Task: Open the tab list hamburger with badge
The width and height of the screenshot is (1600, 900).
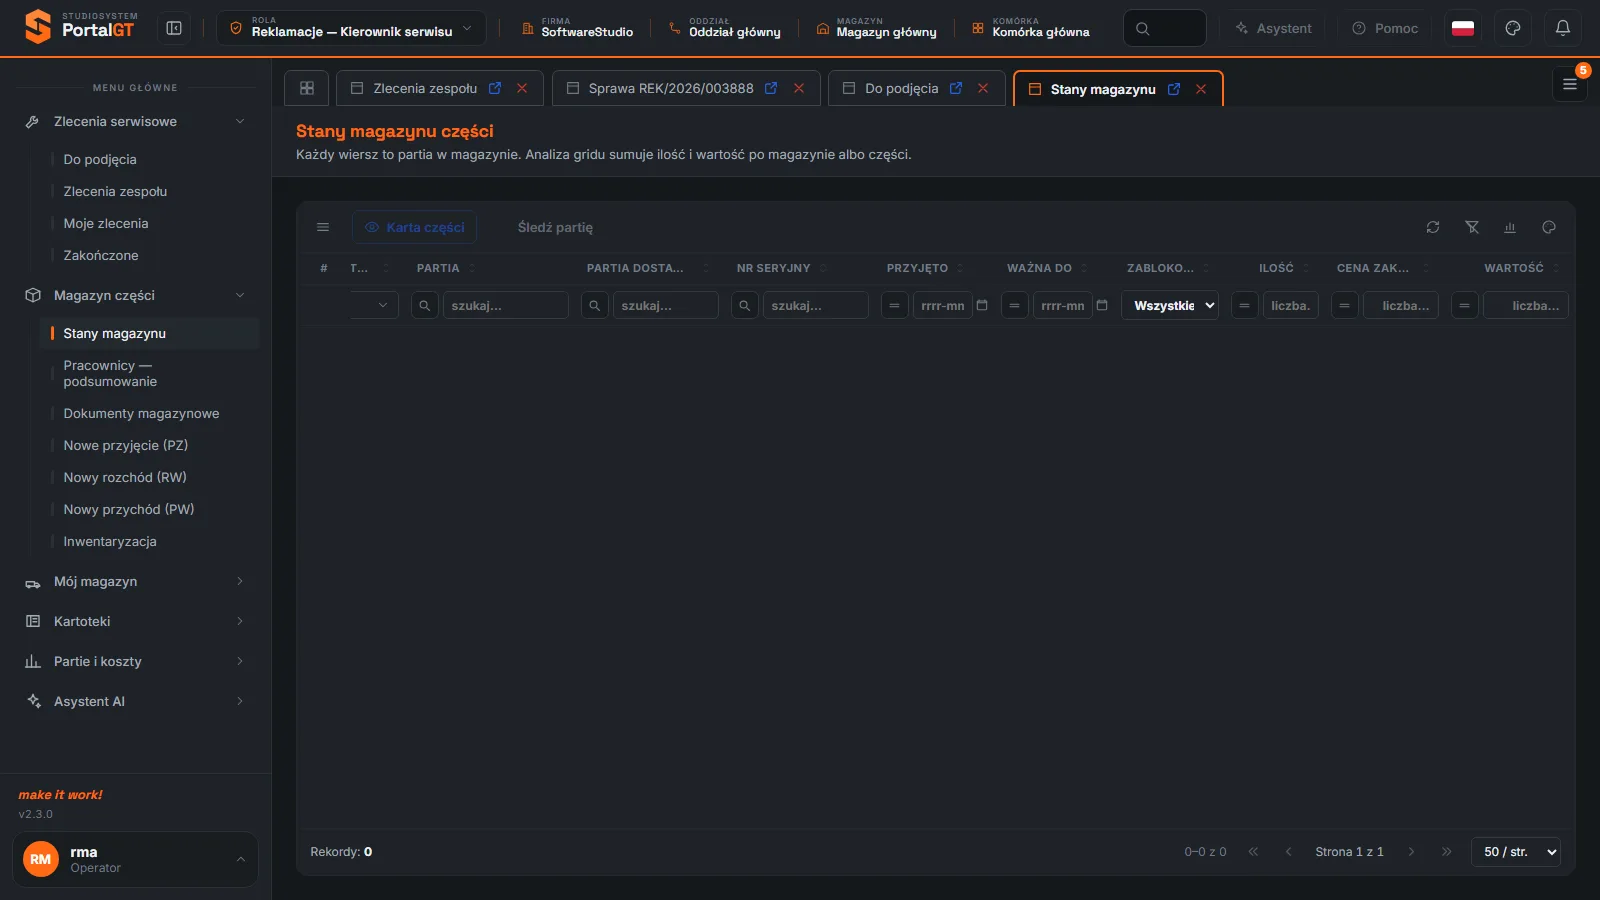Action: tap(1570, 84)
